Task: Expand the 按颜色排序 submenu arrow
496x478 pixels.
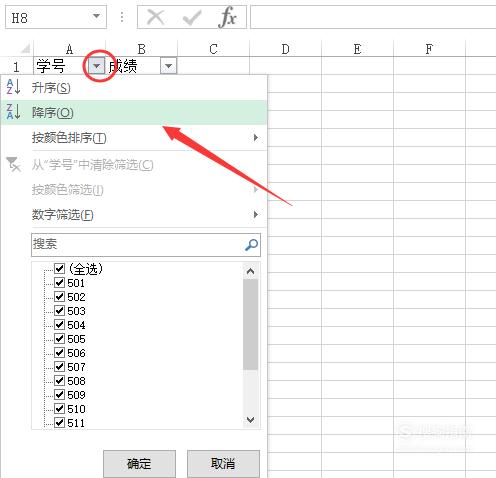Action: (256, 137)
